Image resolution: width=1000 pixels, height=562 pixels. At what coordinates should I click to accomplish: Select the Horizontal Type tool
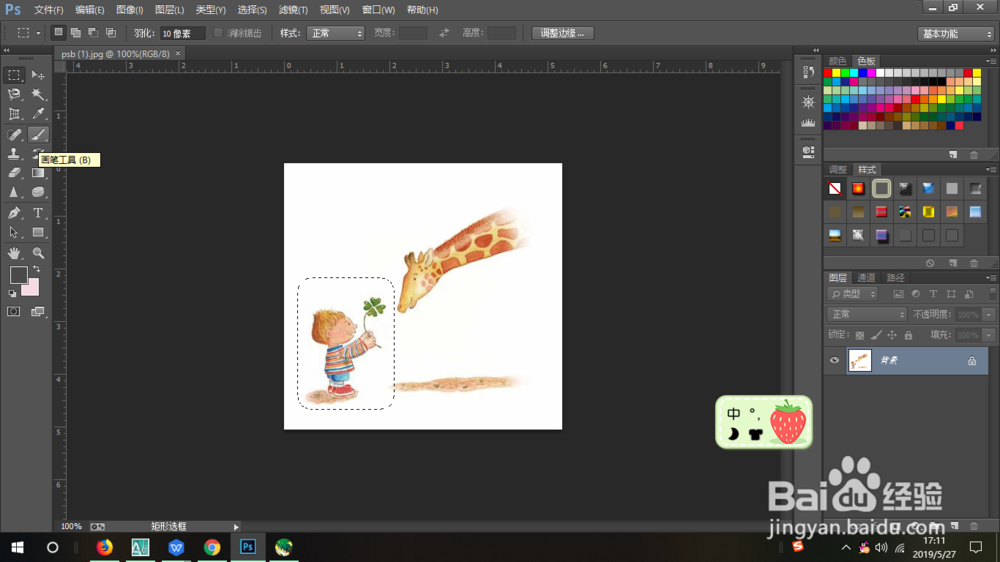tap(38, 213)
